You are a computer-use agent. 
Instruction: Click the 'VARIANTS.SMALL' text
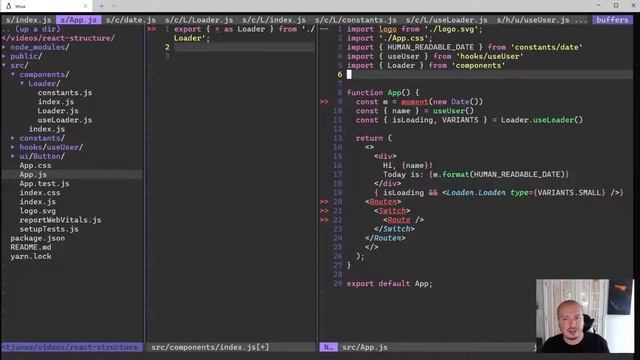[569, 193]
